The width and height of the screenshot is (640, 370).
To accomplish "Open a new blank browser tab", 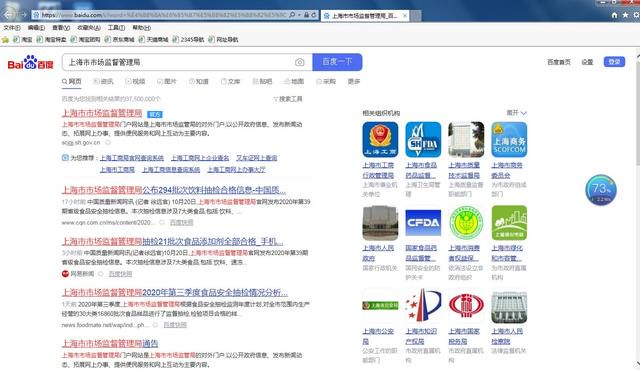I will click(x=416, y=16).
